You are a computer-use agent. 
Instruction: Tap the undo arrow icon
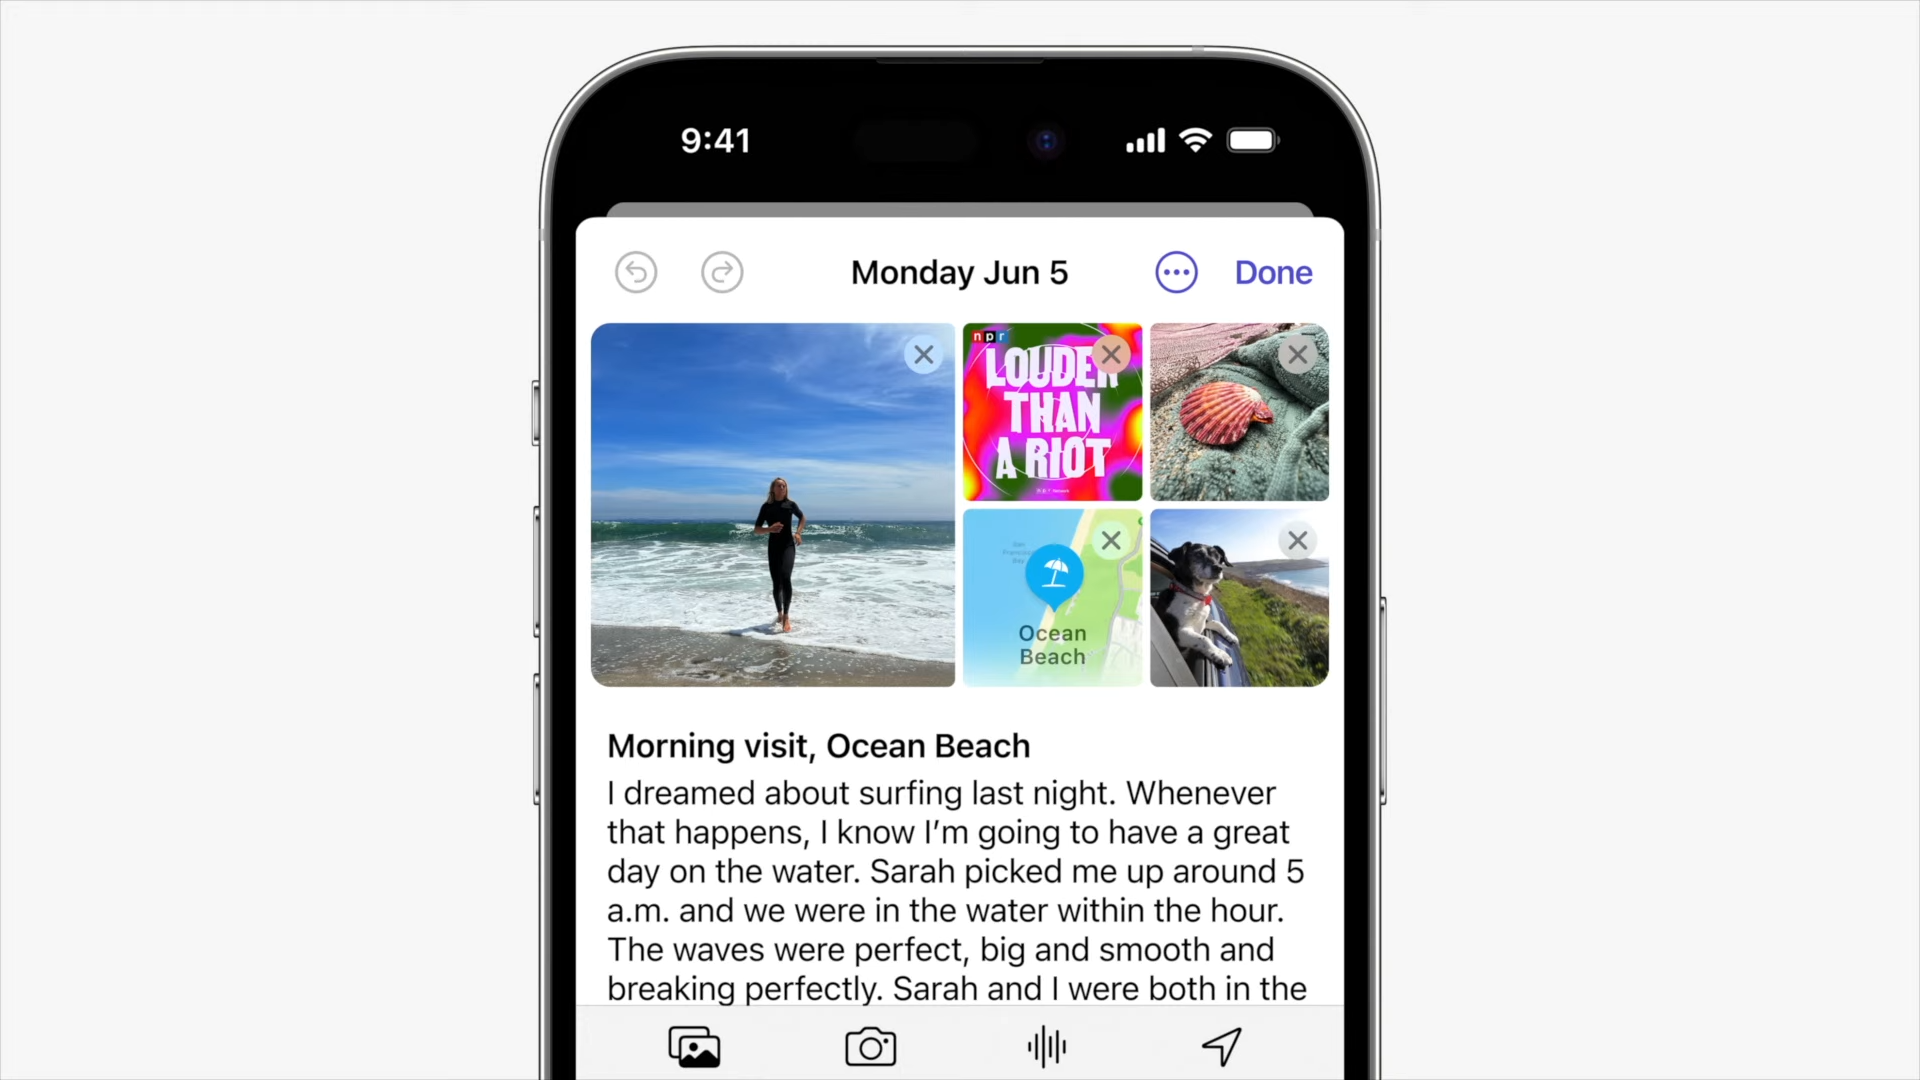pyautogui.click(x=636, y=272)
